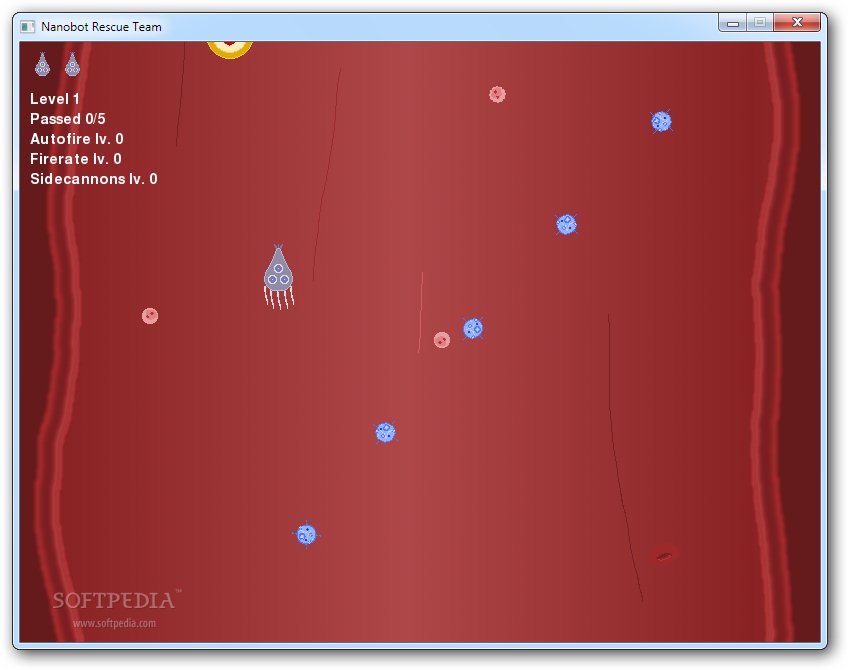Click the pink blood cell at the top
The width and height of the screenshot is (848, 670).
(497, 94)
